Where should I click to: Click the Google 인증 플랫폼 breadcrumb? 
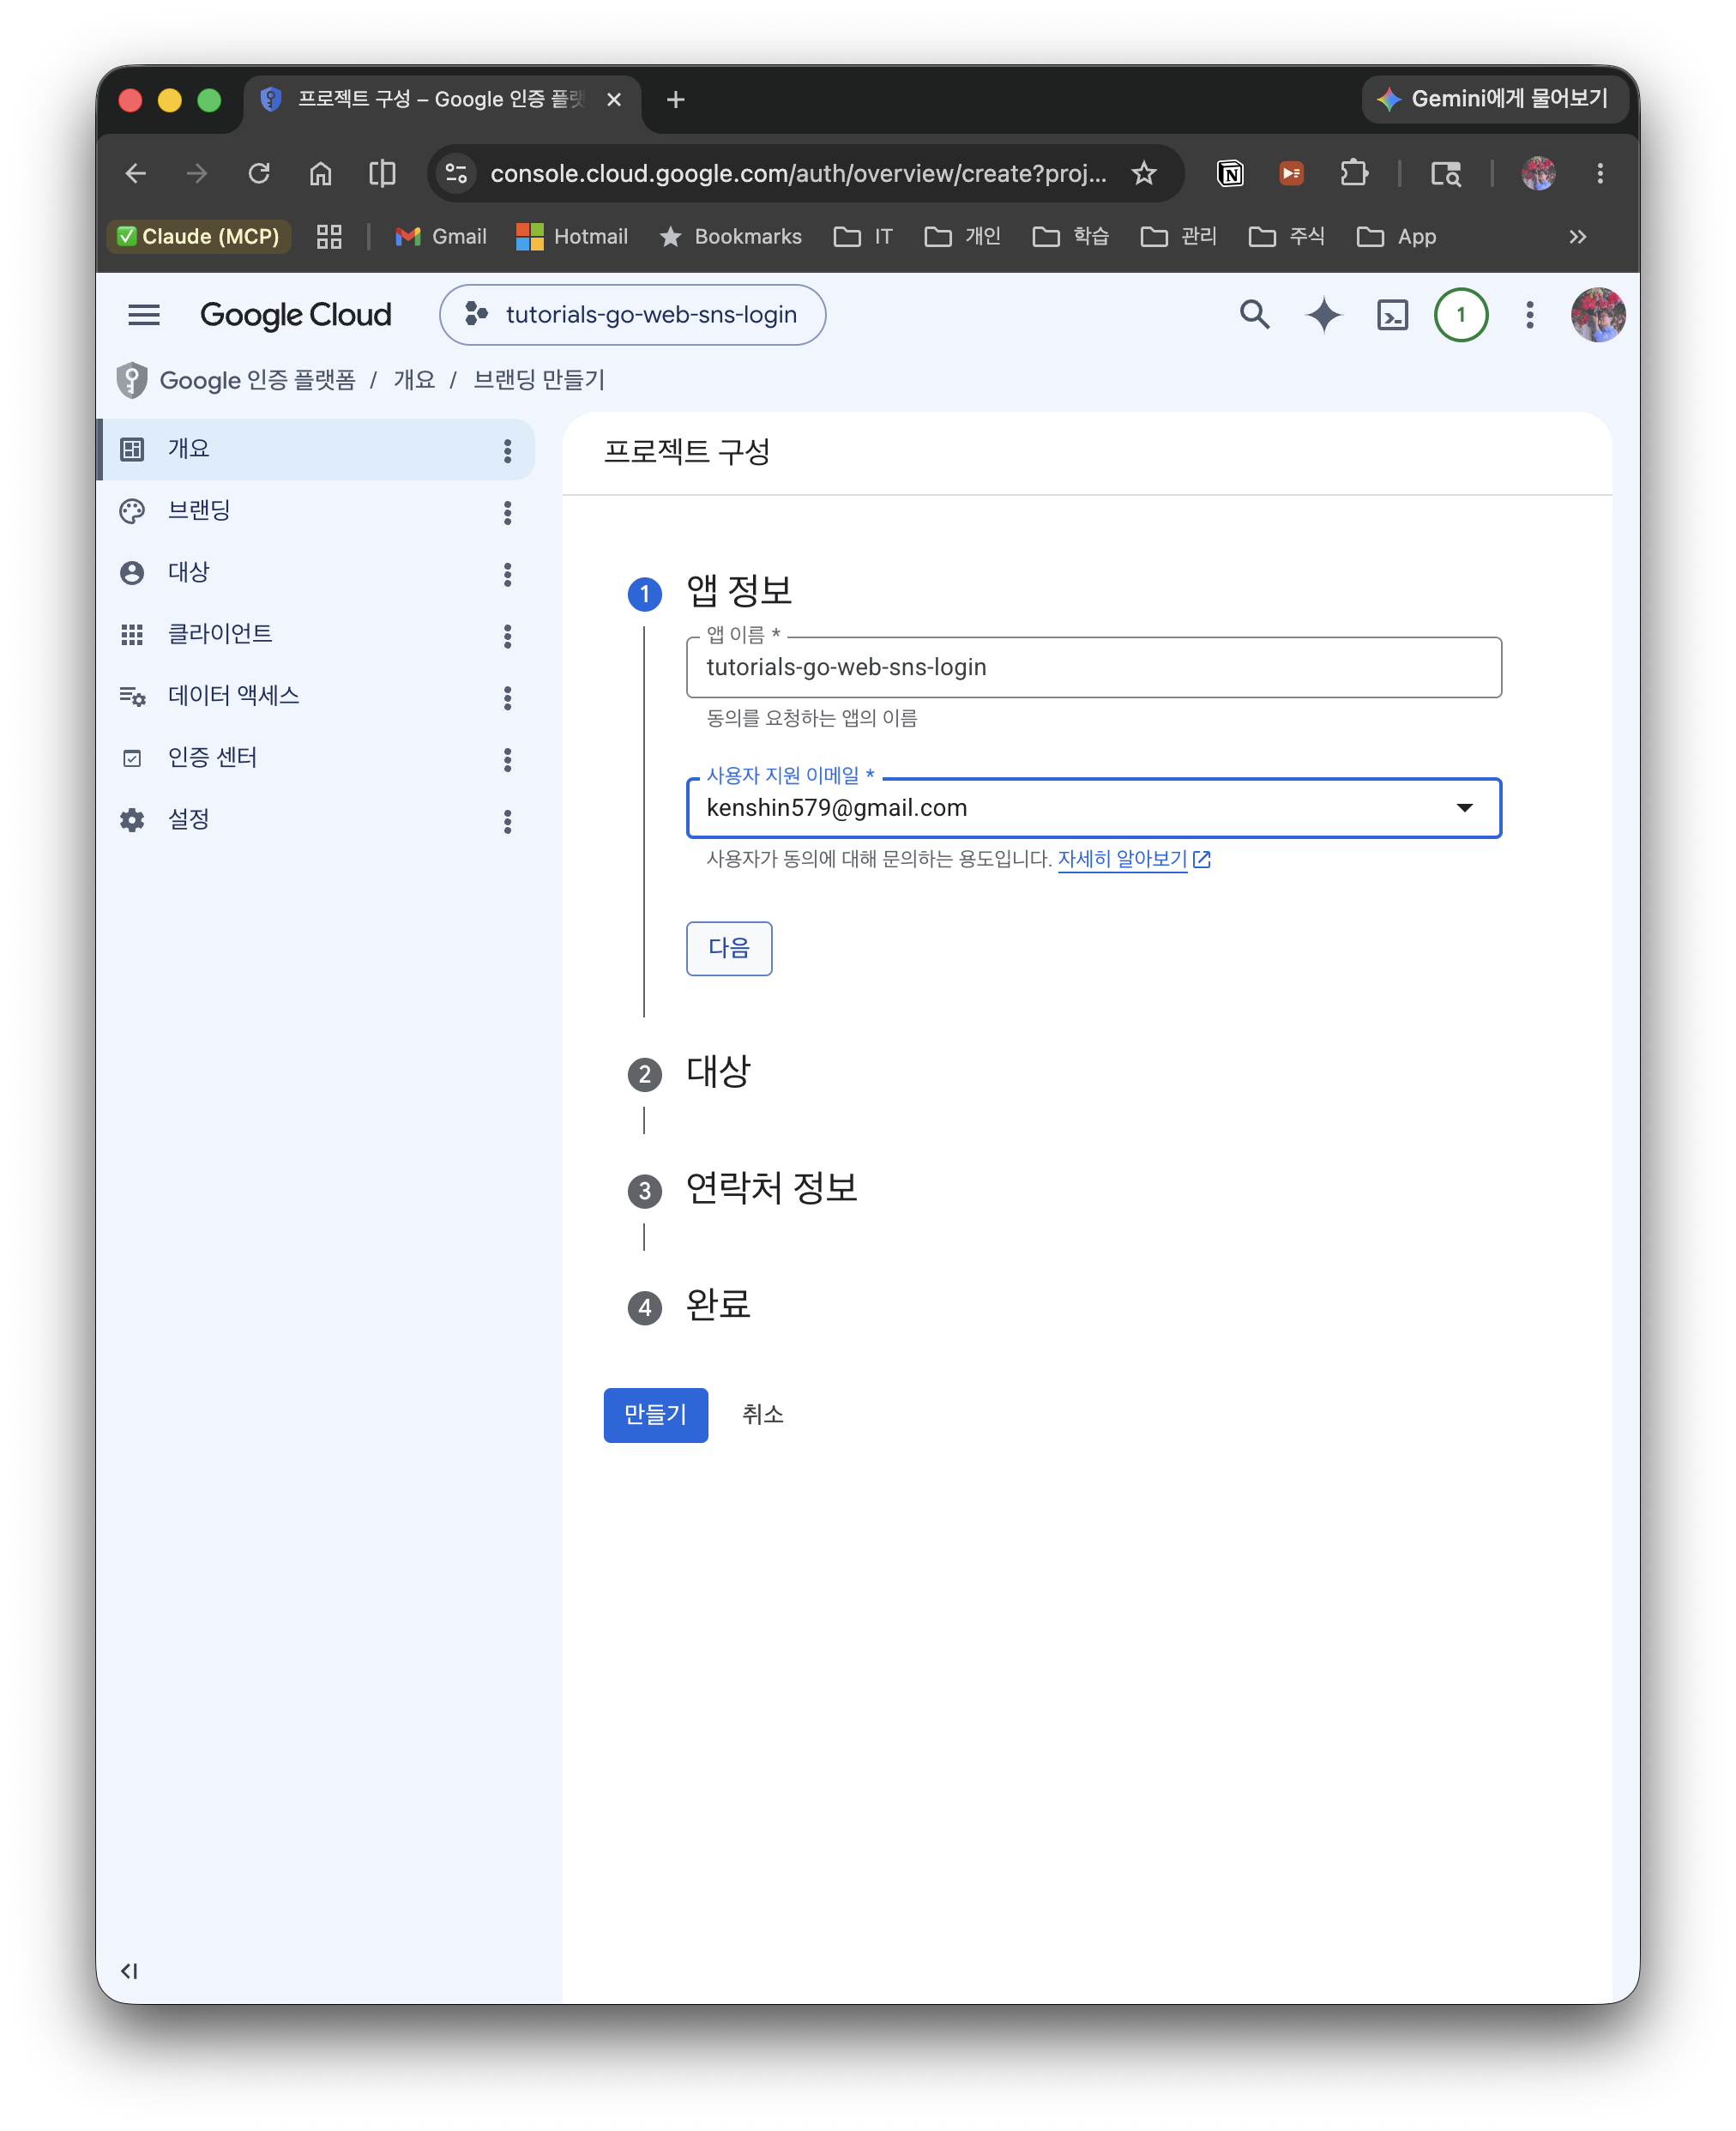pyautogui.click(x=257, y=380)
